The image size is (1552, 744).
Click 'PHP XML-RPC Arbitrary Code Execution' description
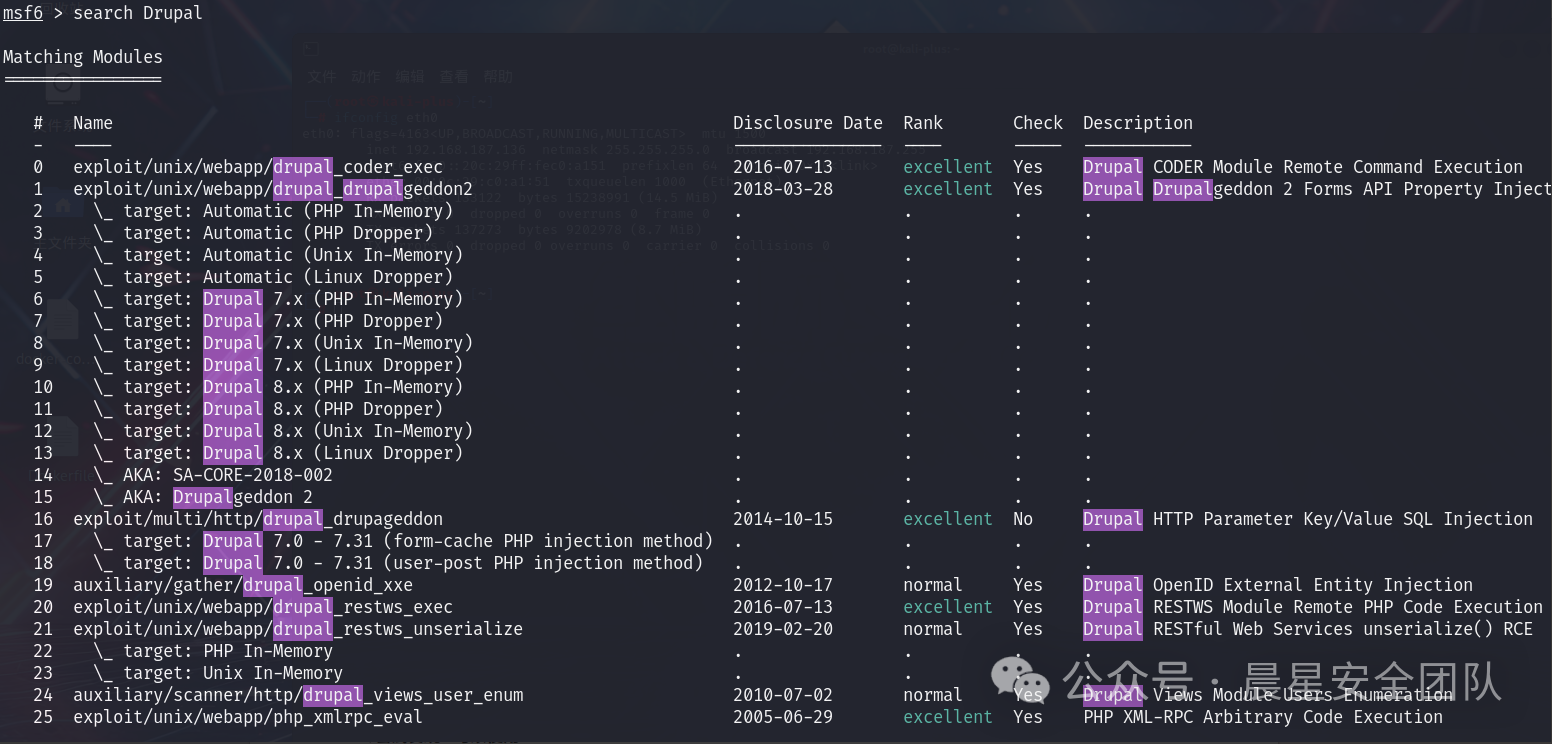click(1263, 717)
